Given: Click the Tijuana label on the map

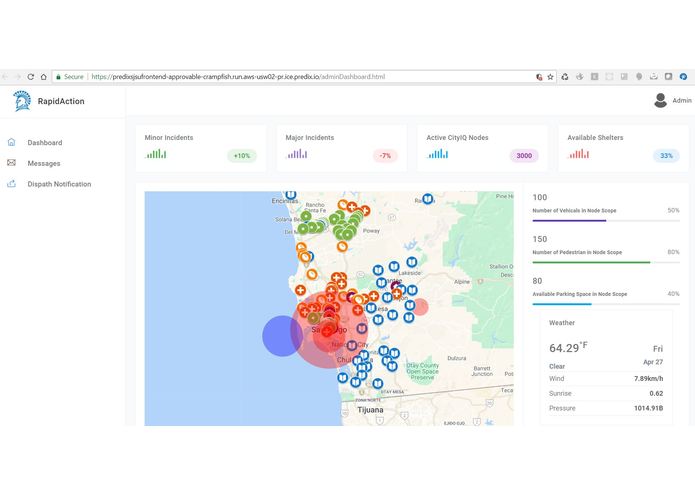Looking at the screenshot, I should [x=370, y=410].
